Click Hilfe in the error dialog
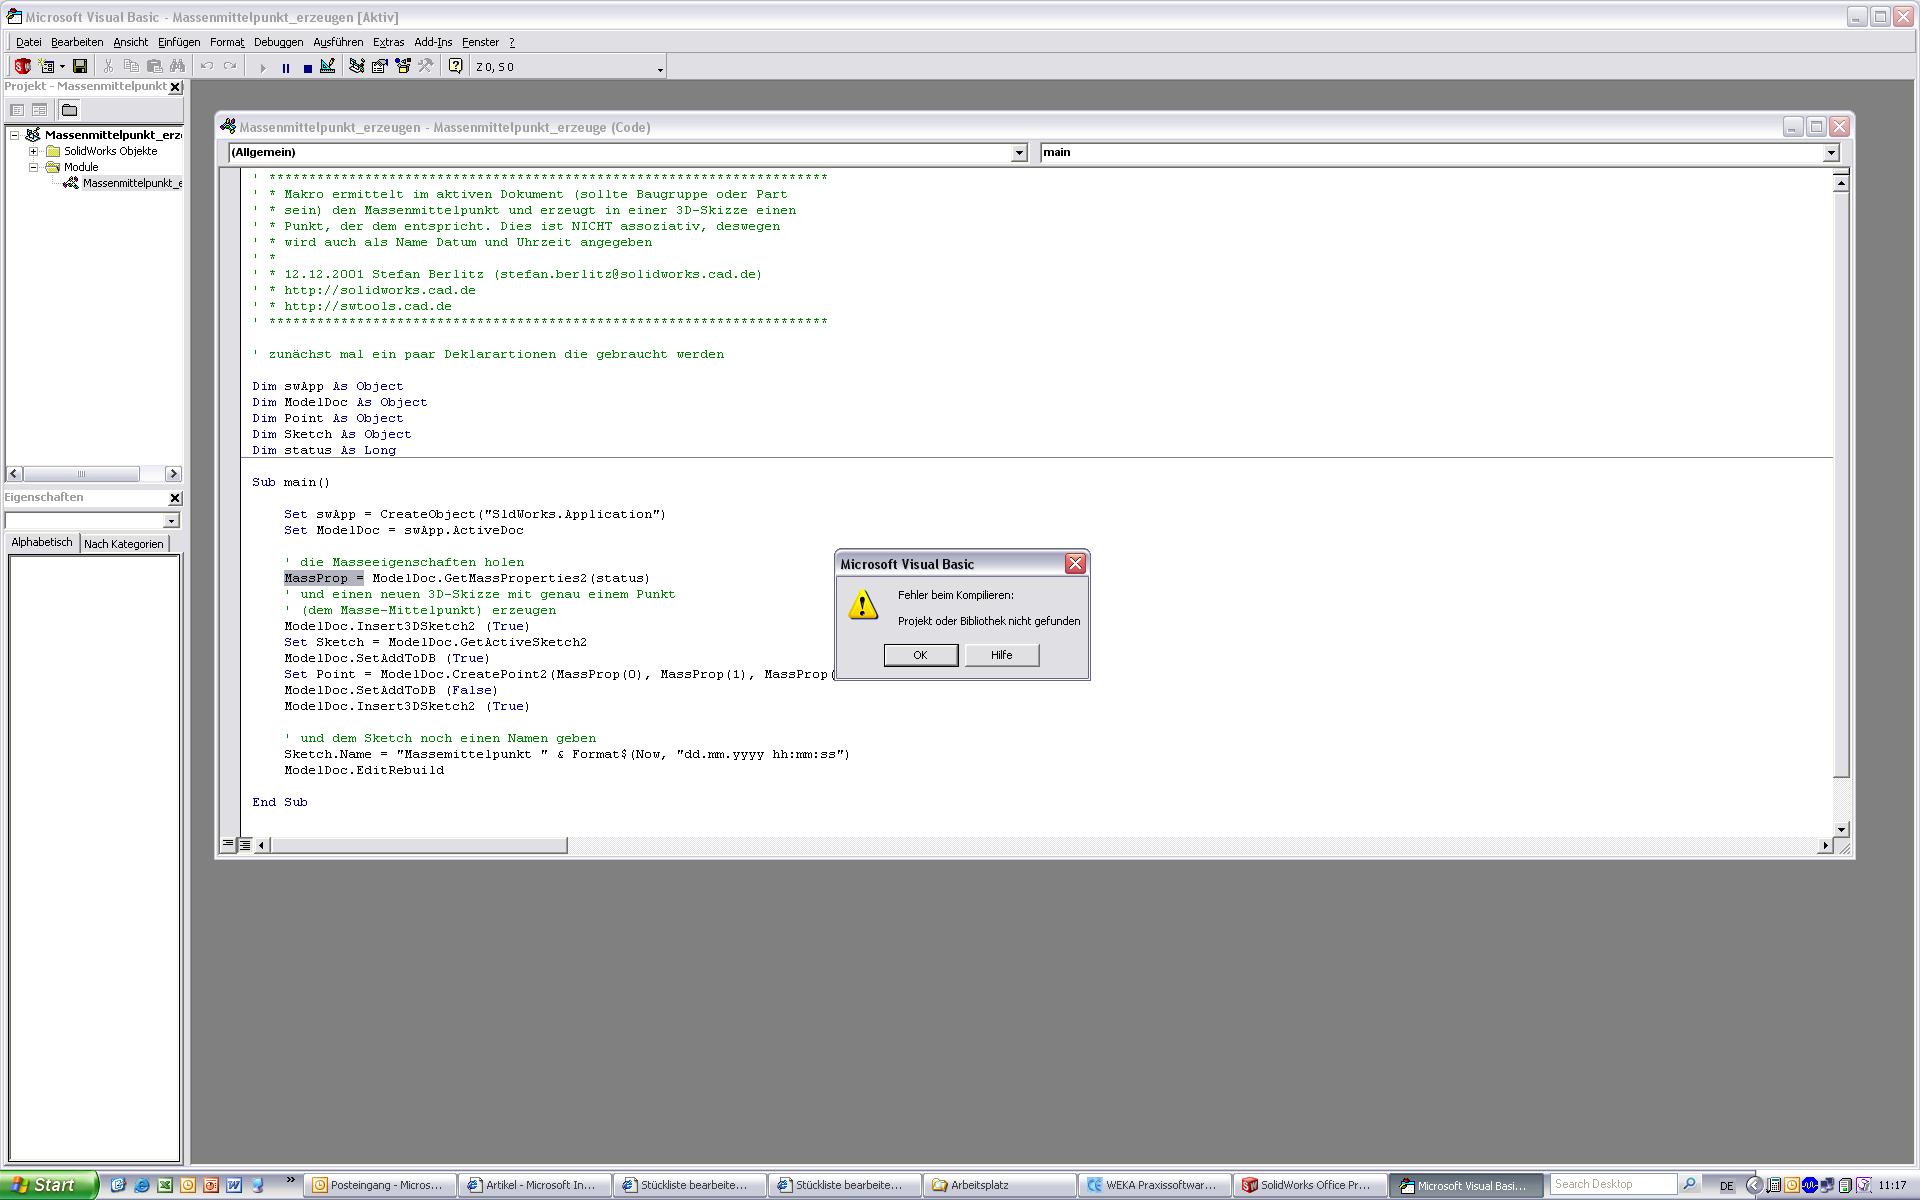 tap(1001, 655)
